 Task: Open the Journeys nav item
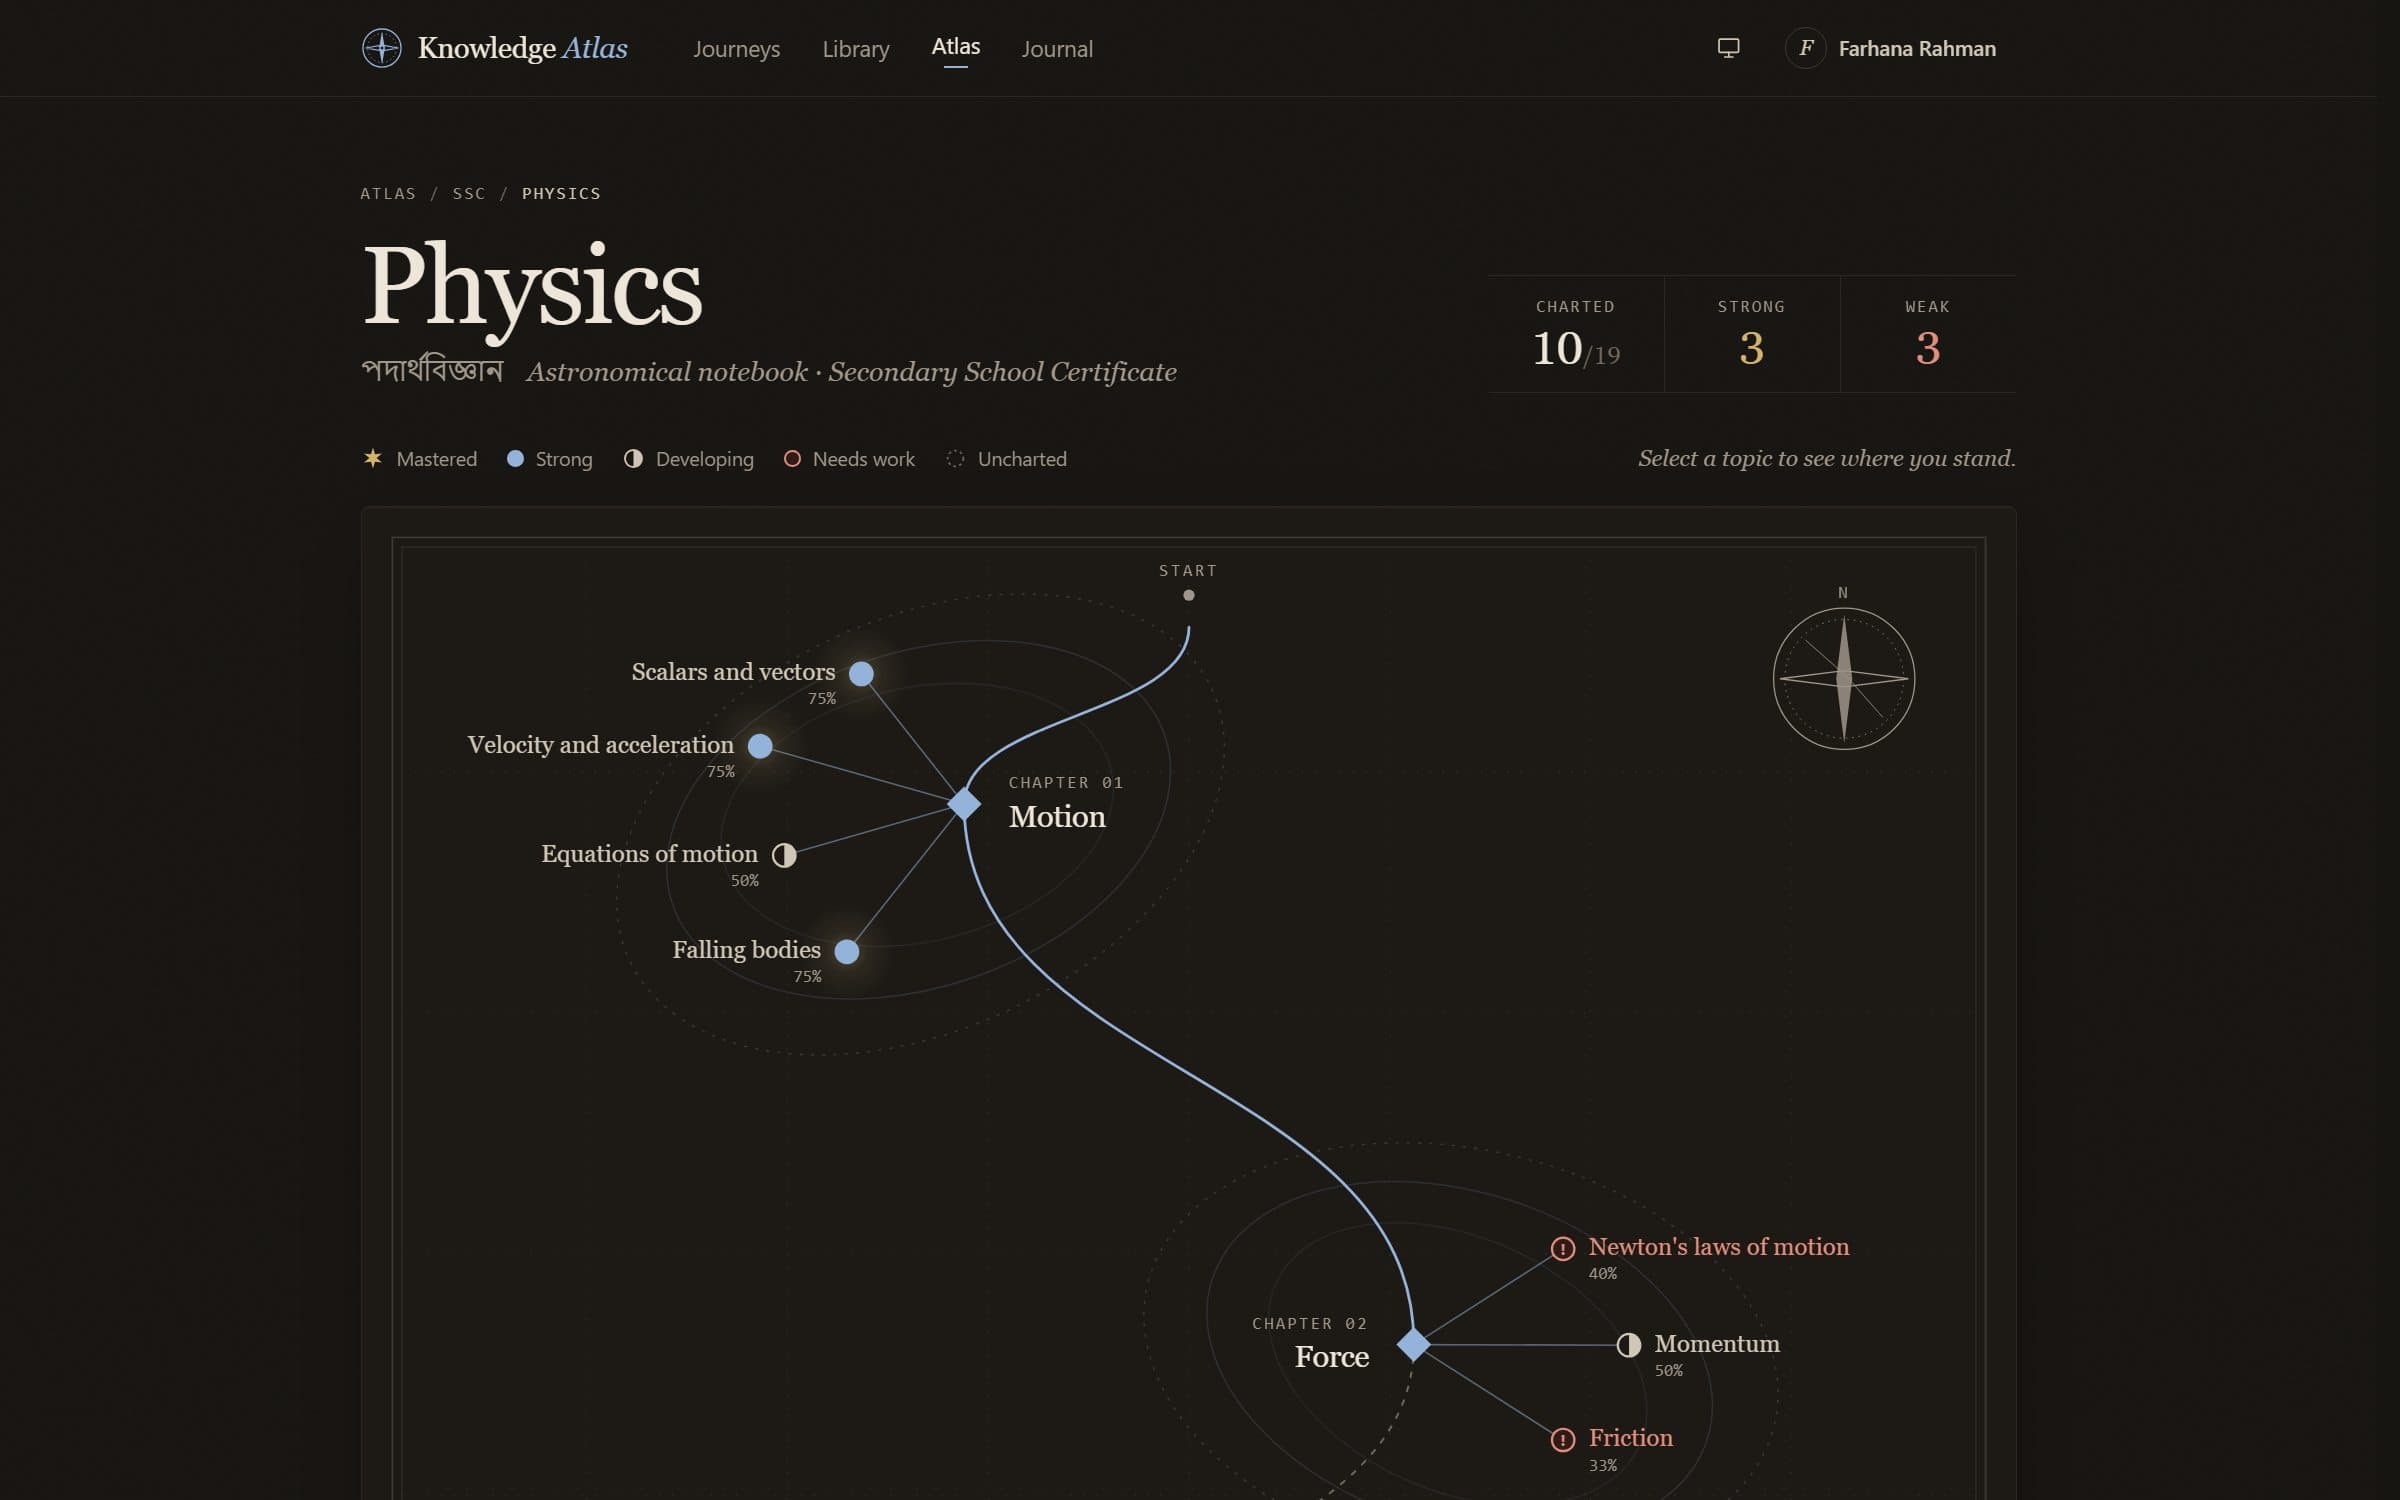coord(736,49)
